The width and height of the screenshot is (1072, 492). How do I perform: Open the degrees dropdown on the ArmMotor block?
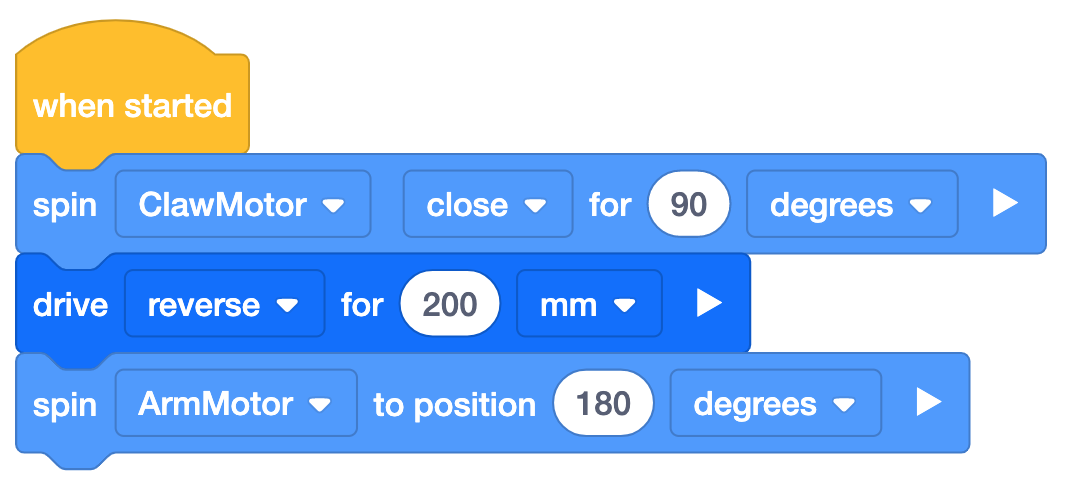tap(775, 404)
